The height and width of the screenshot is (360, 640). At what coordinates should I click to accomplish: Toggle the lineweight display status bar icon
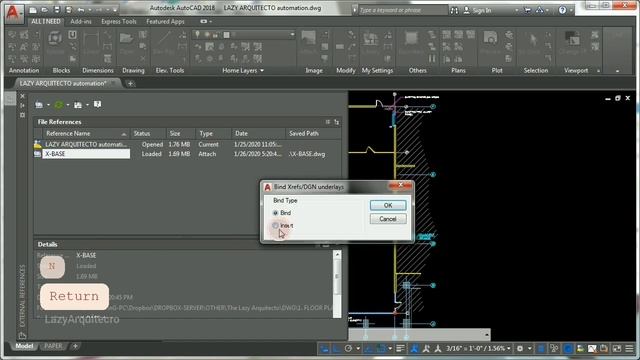tap(400, 349)
